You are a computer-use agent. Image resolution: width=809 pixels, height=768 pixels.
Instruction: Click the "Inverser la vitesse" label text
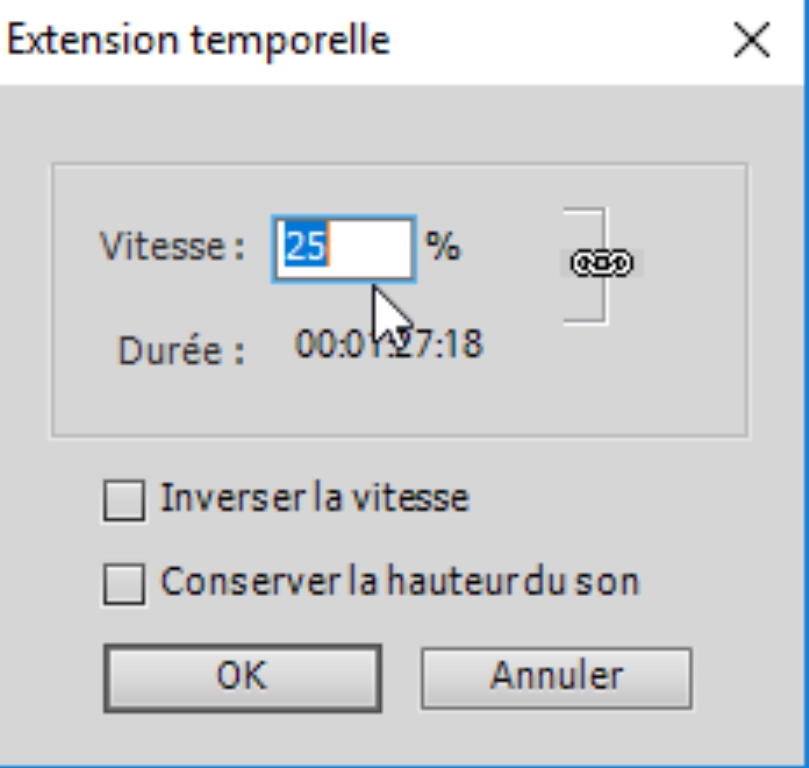pyautogui.click(x=314, y=498)
